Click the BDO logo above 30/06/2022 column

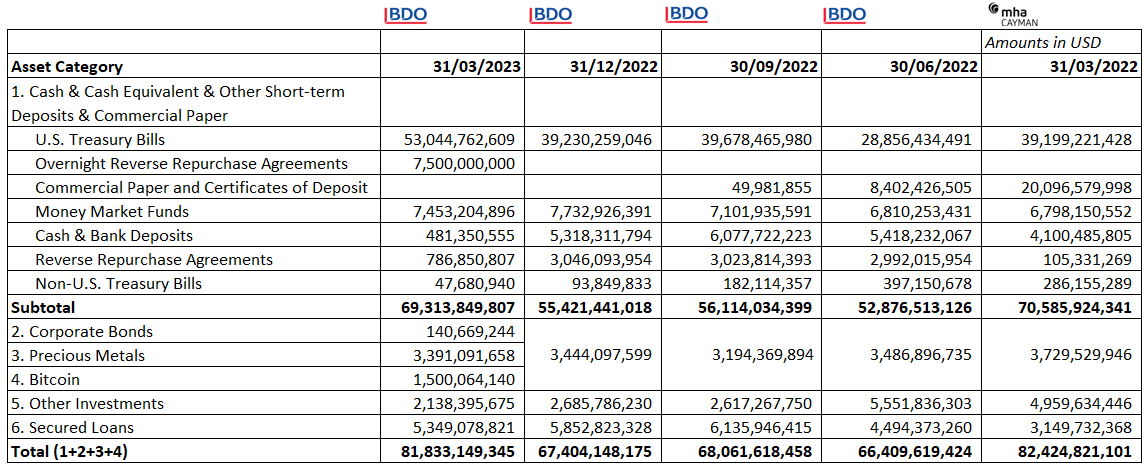click(845, 15)
